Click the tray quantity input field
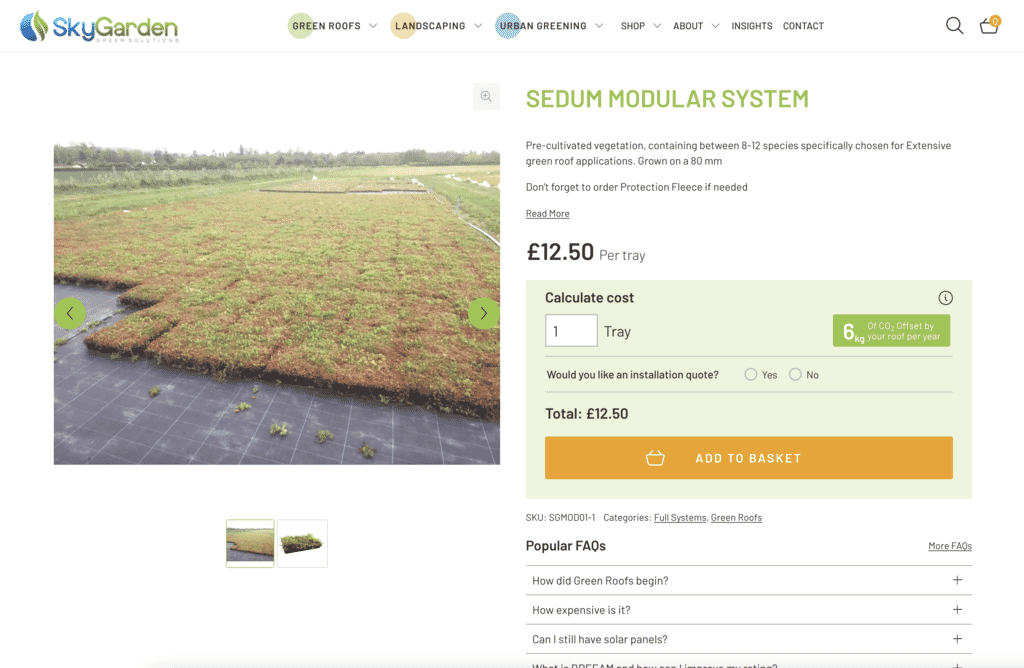The height and width of the screenshot is (668, 1024). click(571, 330)
